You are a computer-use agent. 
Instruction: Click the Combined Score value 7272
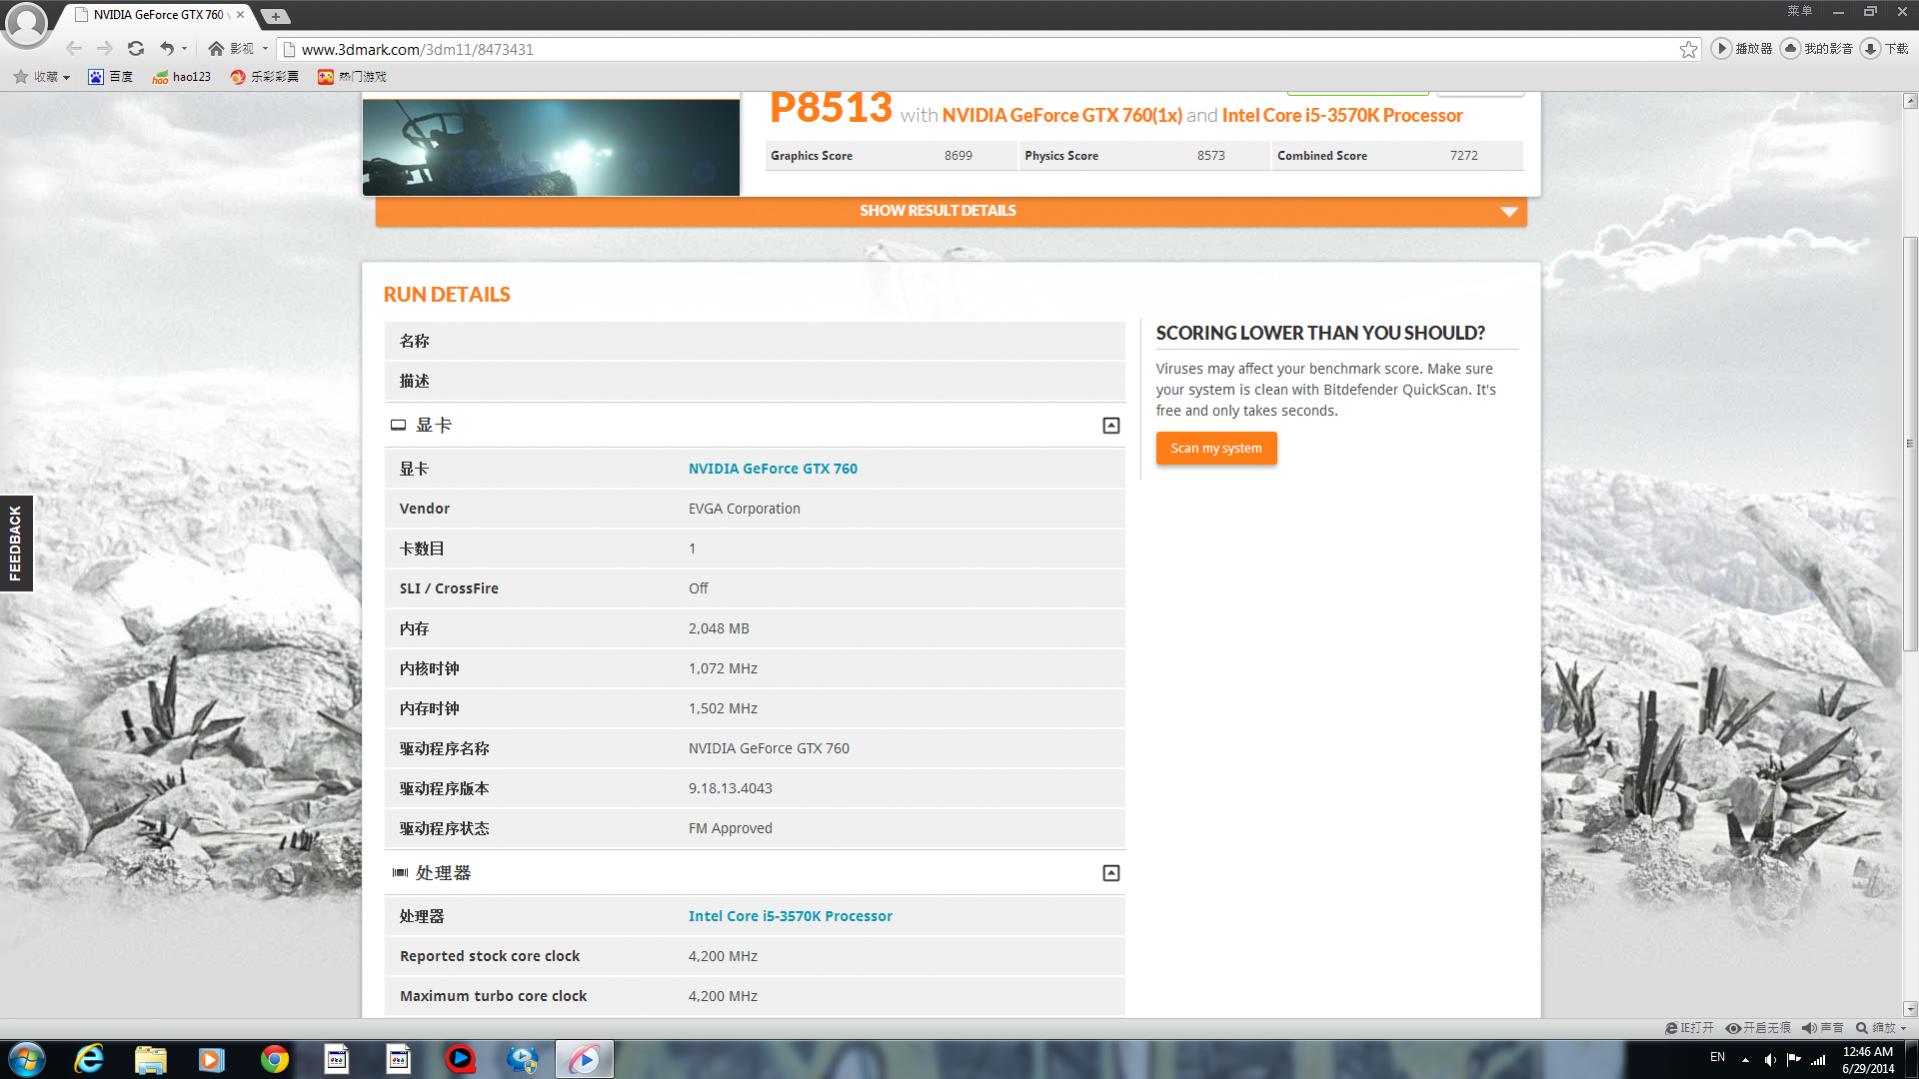tap(1464, 155)
